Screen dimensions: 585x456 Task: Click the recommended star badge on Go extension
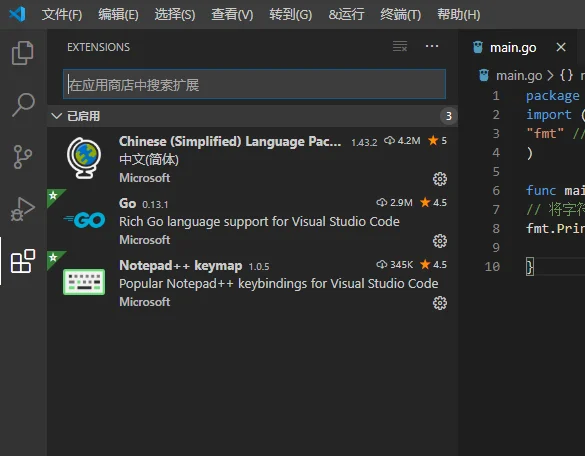54,196
